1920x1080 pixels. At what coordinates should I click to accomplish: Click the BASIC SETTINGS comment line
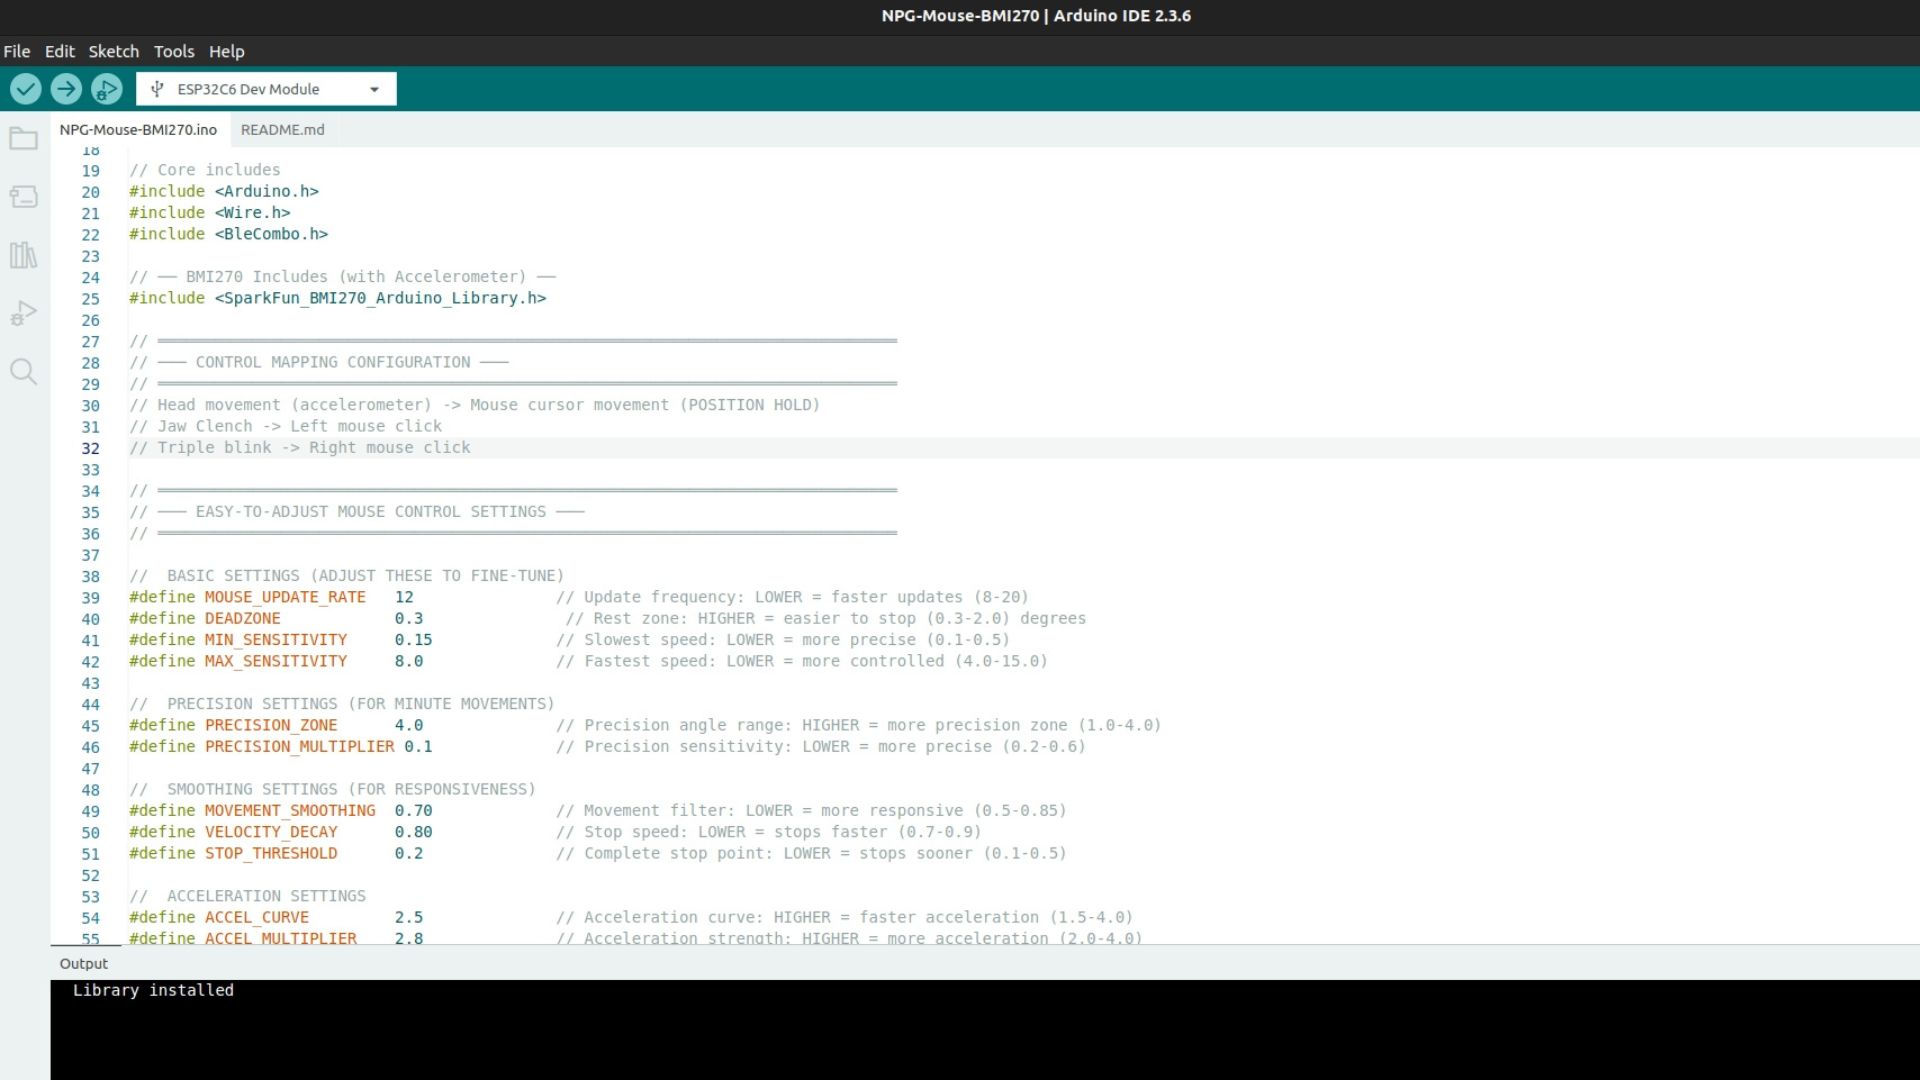click(x=347, y=576)
